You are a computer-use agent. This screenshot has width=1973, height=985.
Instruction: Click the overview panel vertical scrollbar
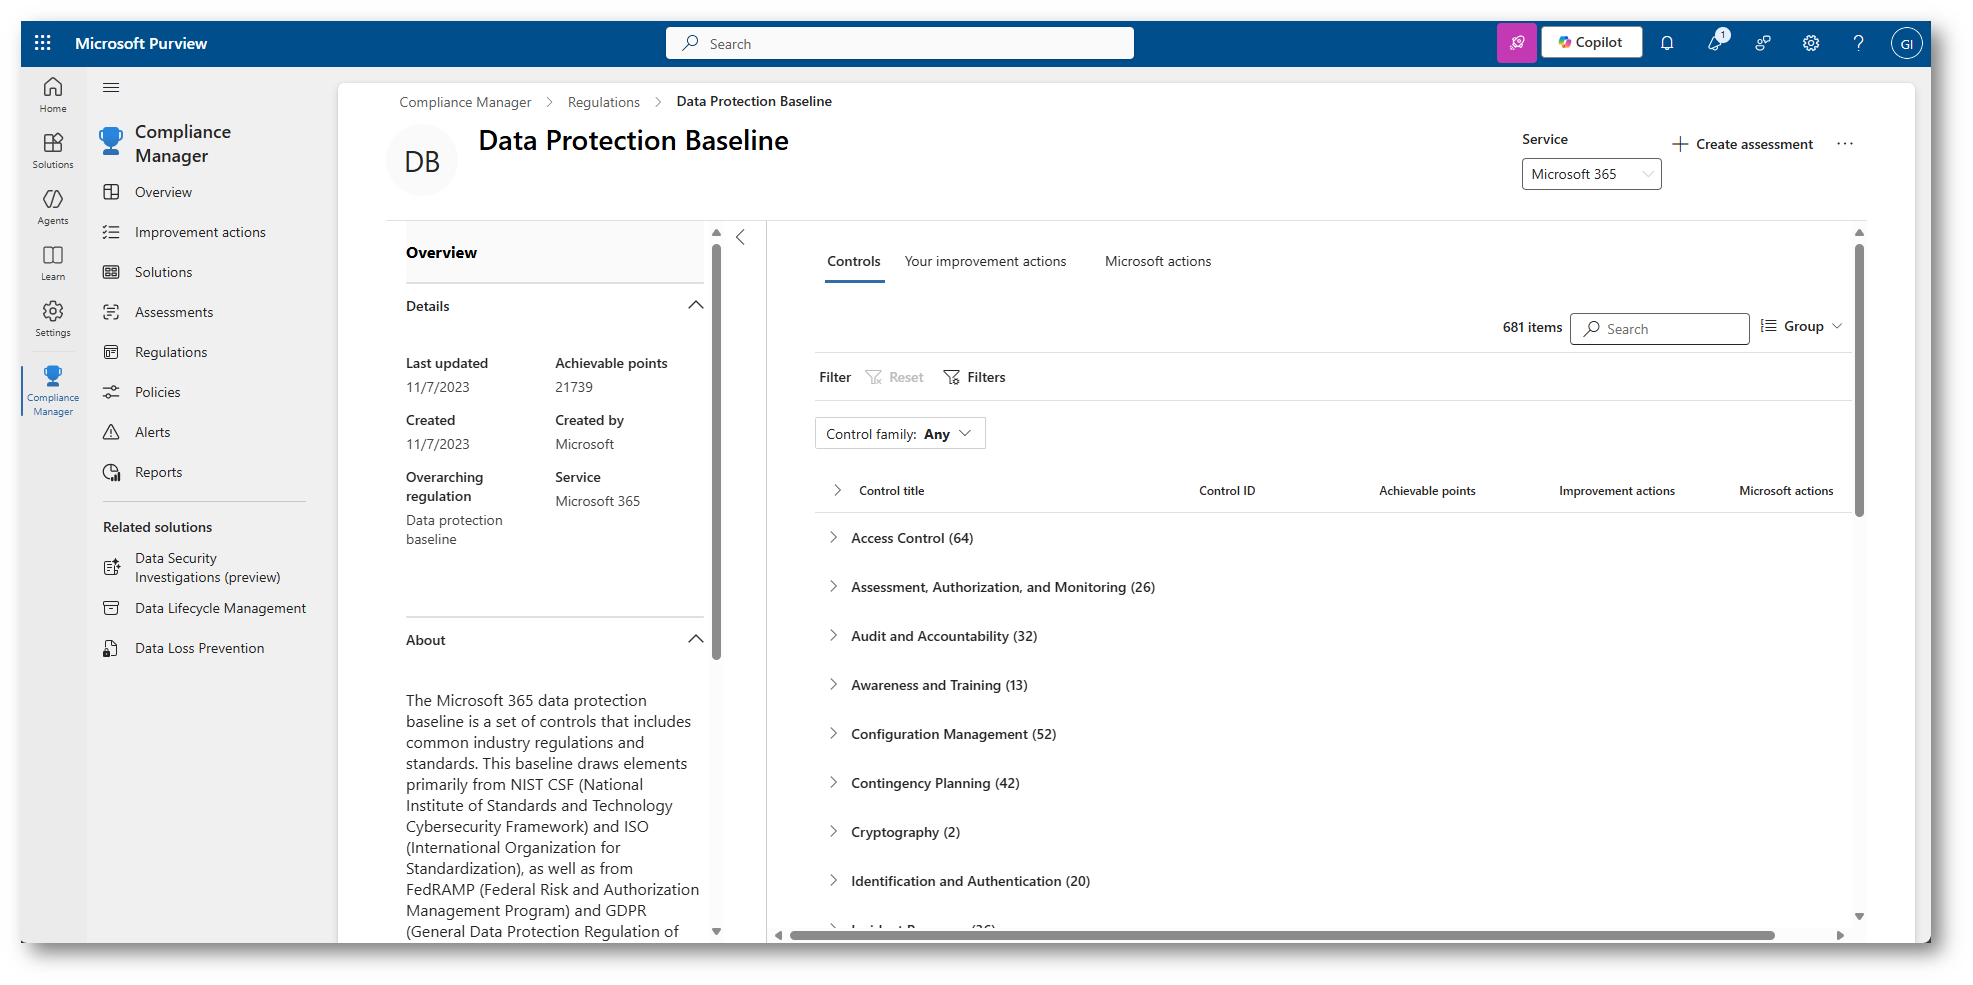click(716, 450)
